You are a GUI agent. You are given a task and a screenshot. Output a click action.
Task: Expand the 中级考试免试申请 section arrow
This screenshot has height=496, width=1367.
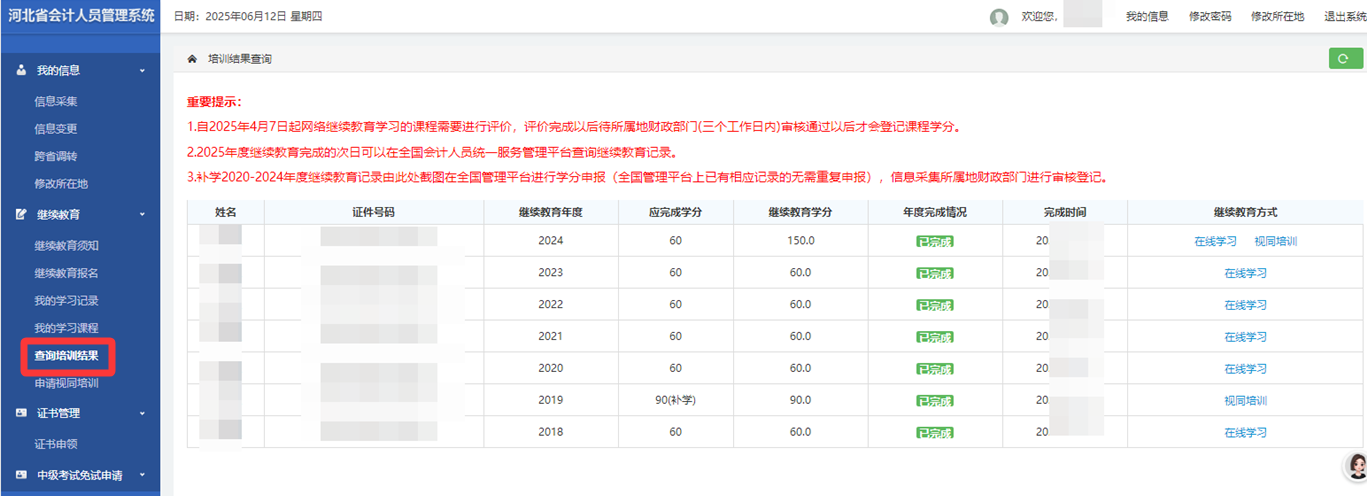click(142, 476)
